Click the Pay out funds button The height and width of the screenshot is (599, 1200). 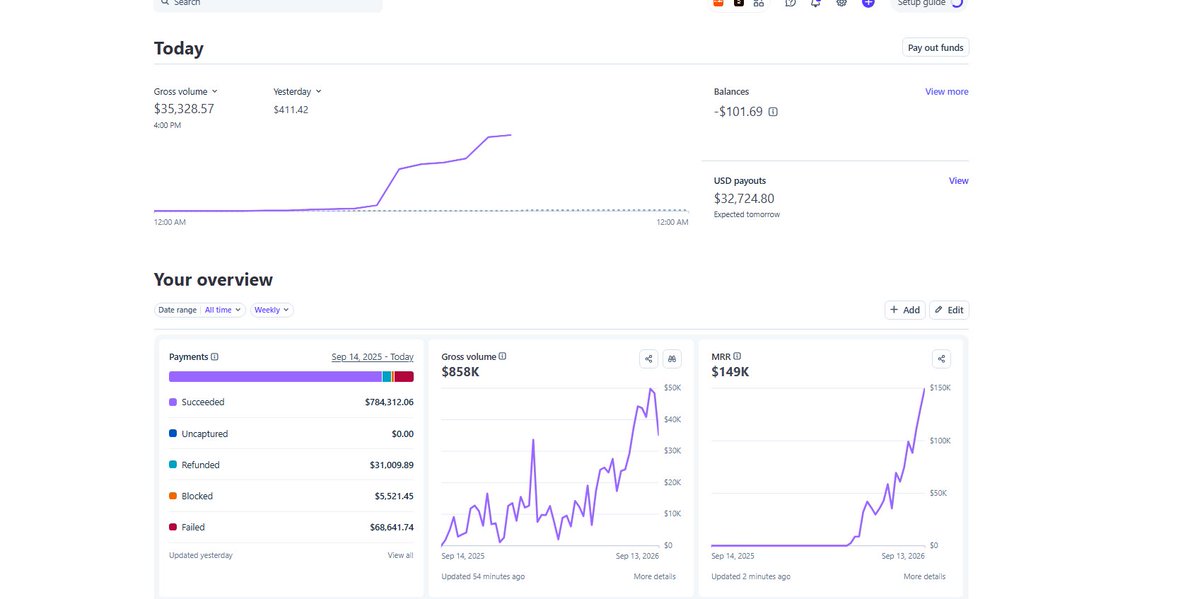pos(936,47)
